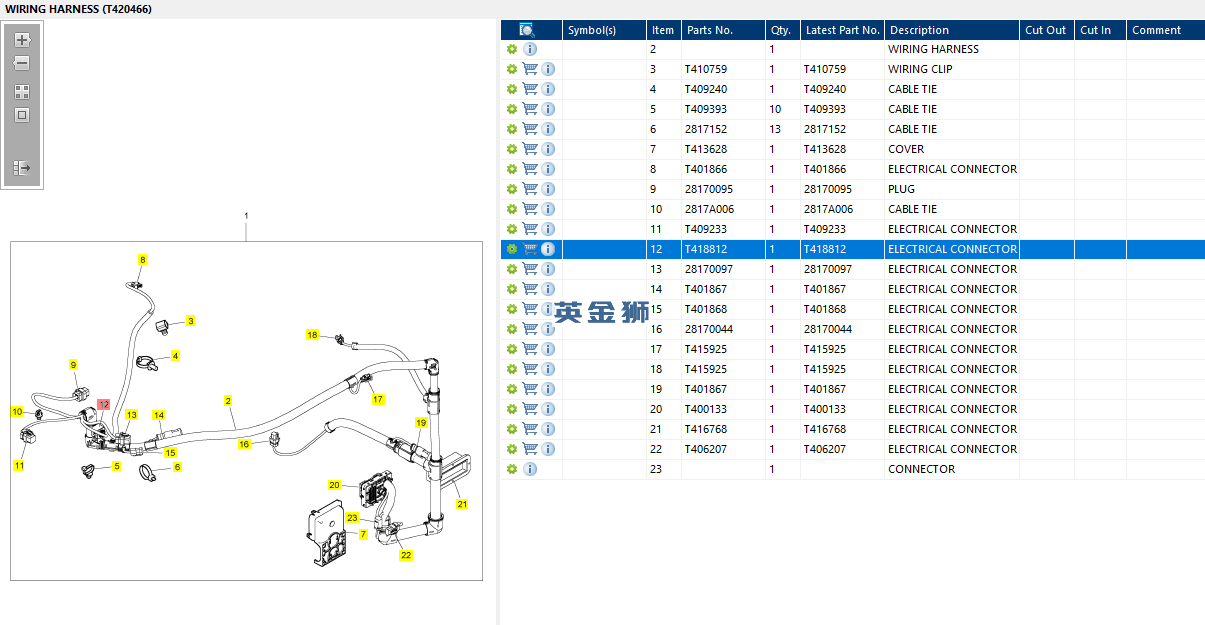Select callout 7 in the diagram

pos(363,535)
